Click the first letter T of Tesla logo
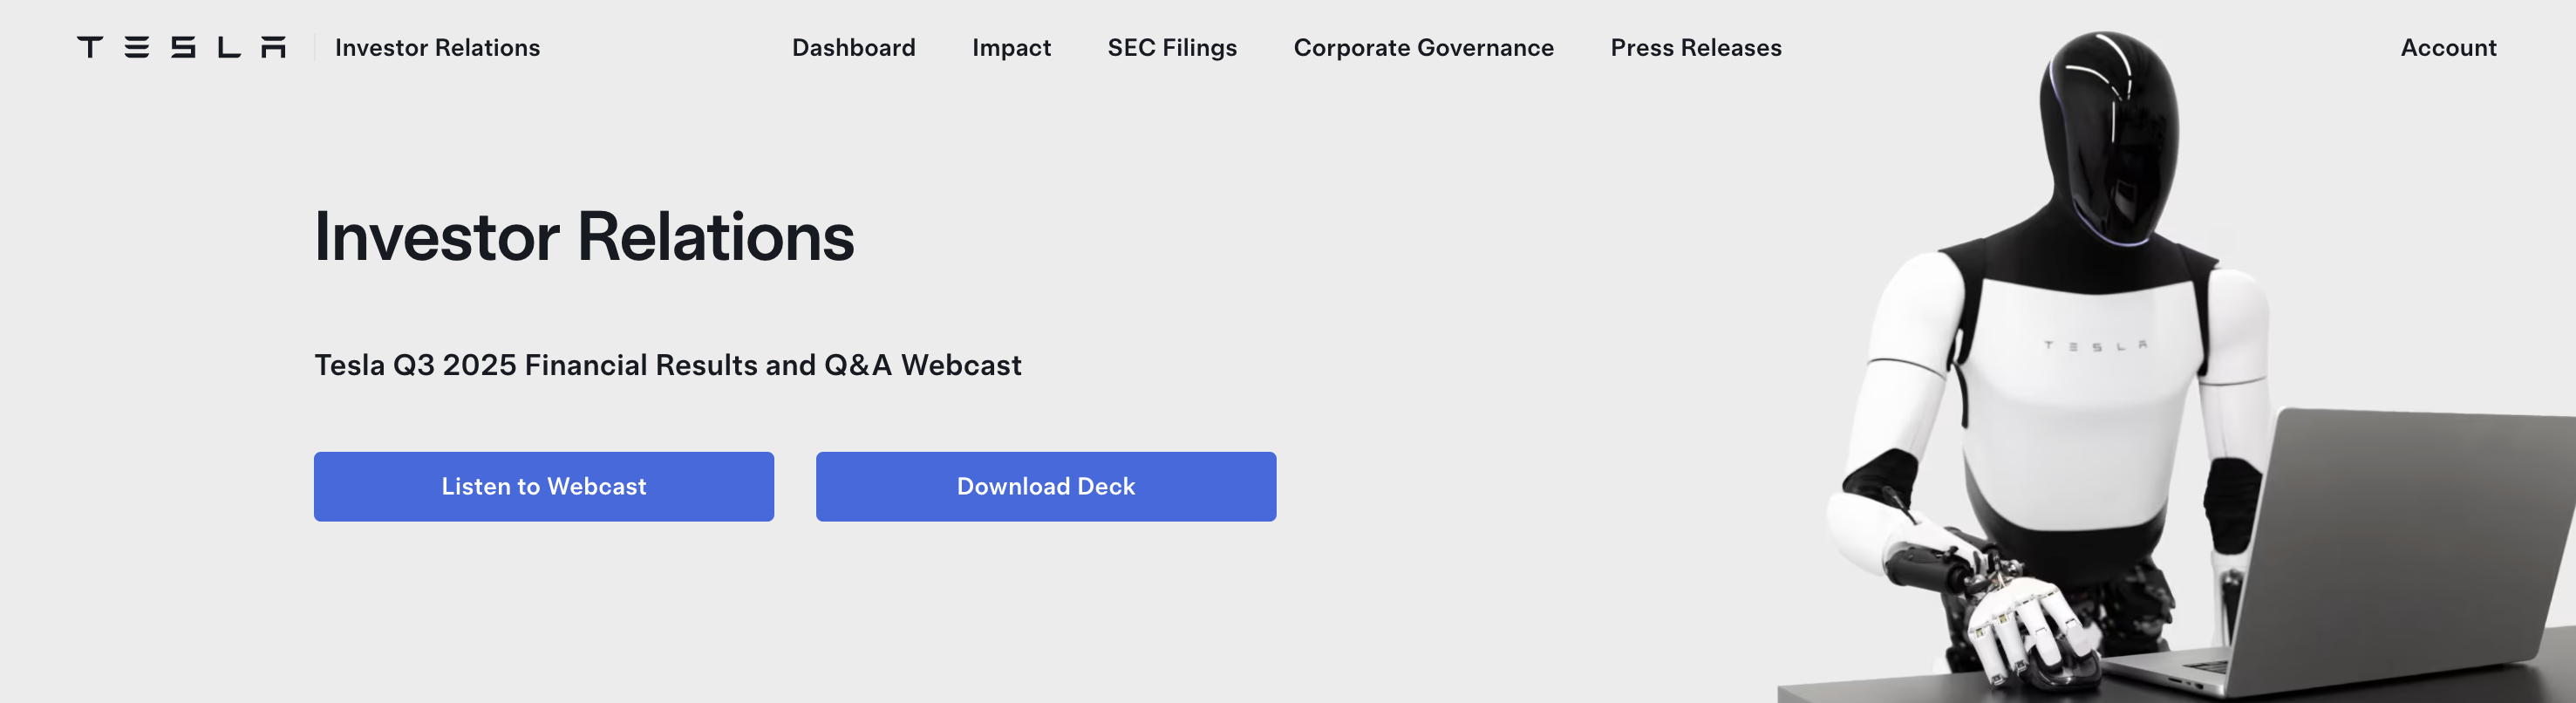 (90, 47)
